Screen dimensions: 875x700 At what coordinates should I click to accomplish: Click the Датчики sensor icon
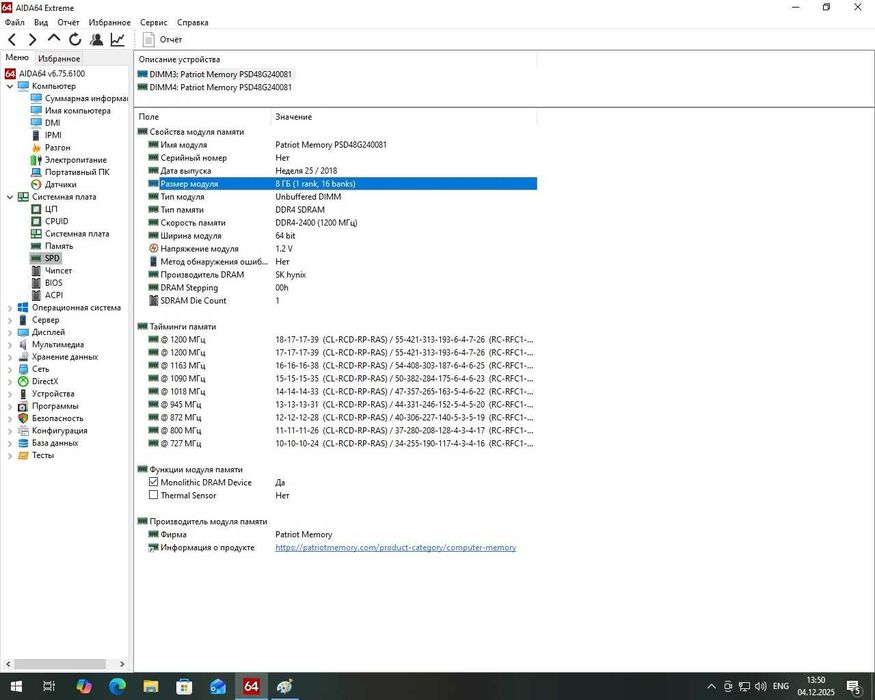point(36,184)
